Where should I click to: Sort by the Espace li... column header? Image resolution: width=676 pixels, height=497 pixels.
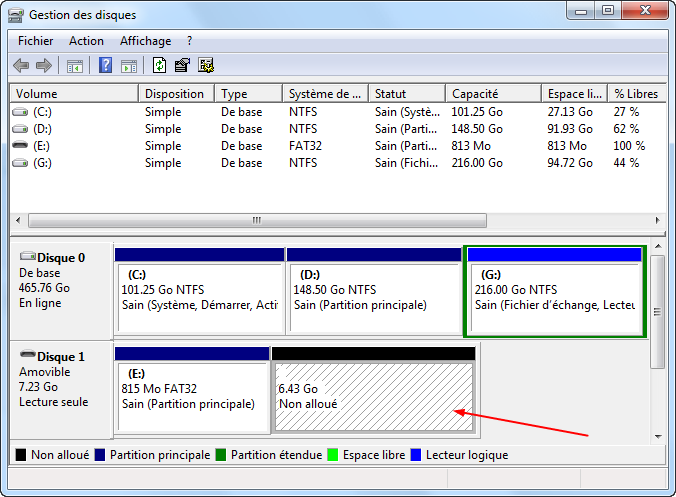pyautogui.click(x=575, y=94)
